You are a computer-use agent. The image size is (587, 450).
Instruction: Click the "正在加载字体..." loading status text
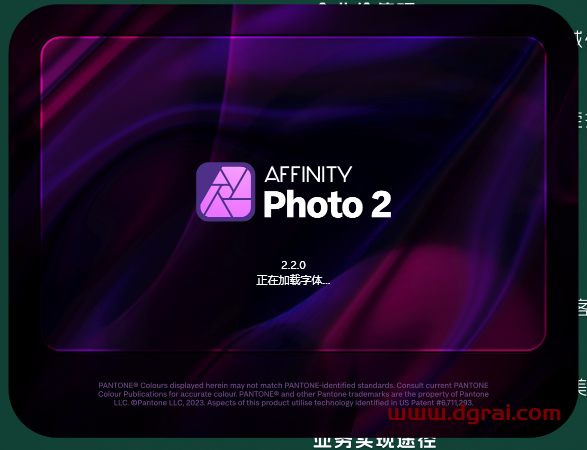293,280
